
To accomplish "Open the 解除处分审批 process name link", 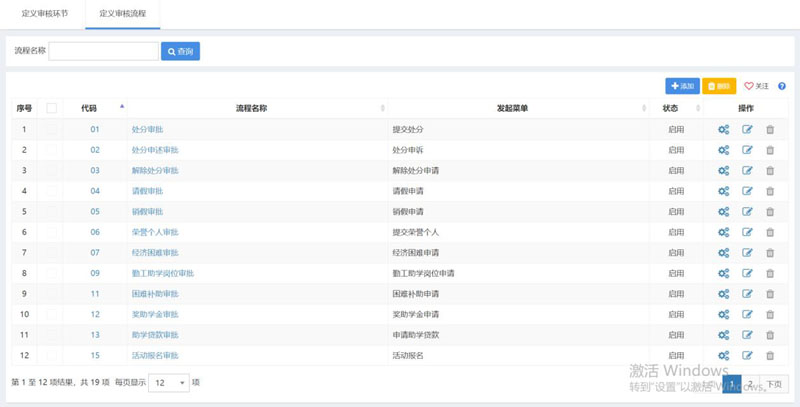I will [x=155, y=170].
